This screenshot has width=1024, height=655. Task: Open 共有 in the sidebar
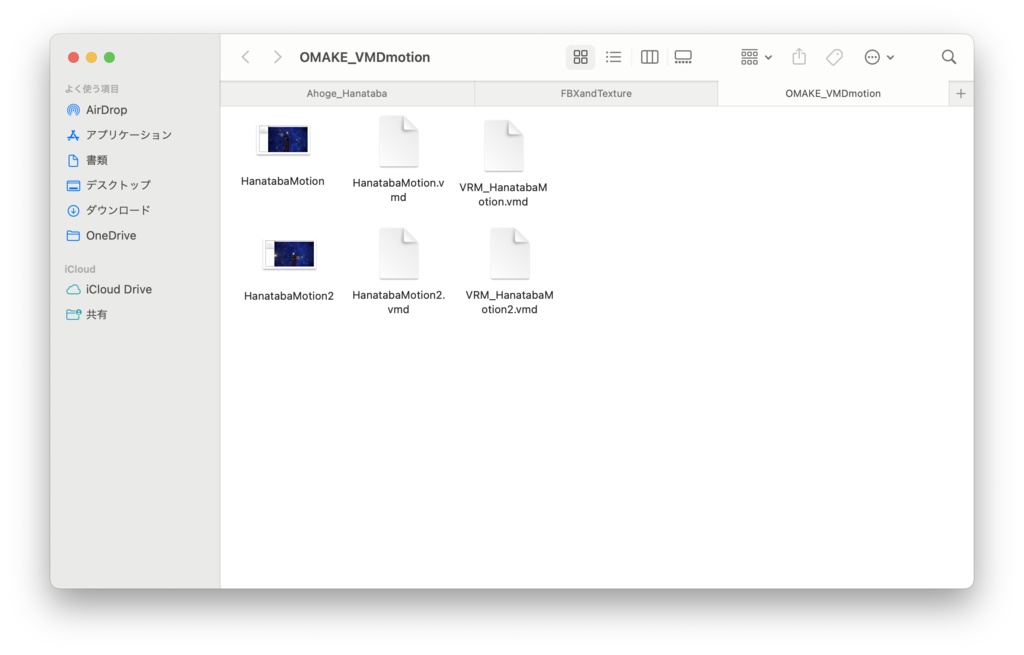(x=96, y=315)
